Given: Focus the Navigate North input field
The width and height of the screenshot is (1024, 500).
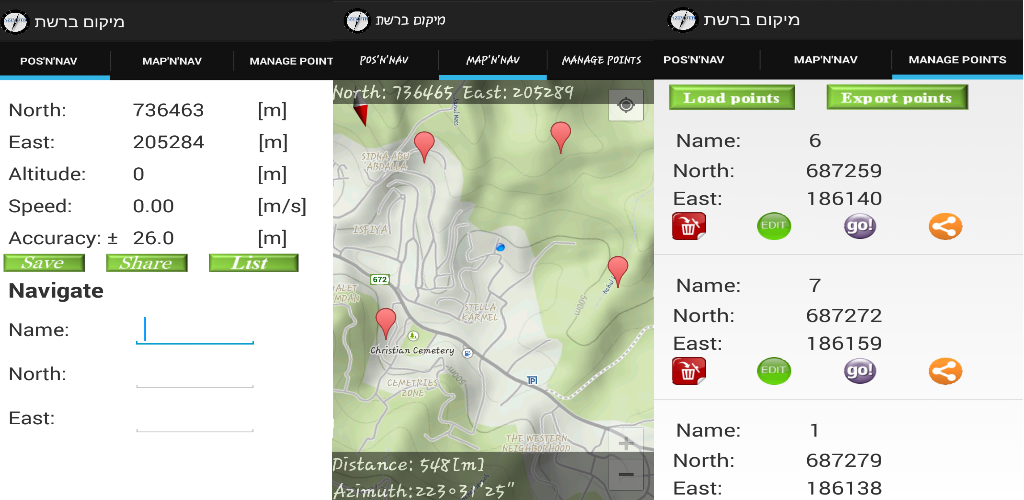Looking at the screenshot, I should tap(195, 375).
